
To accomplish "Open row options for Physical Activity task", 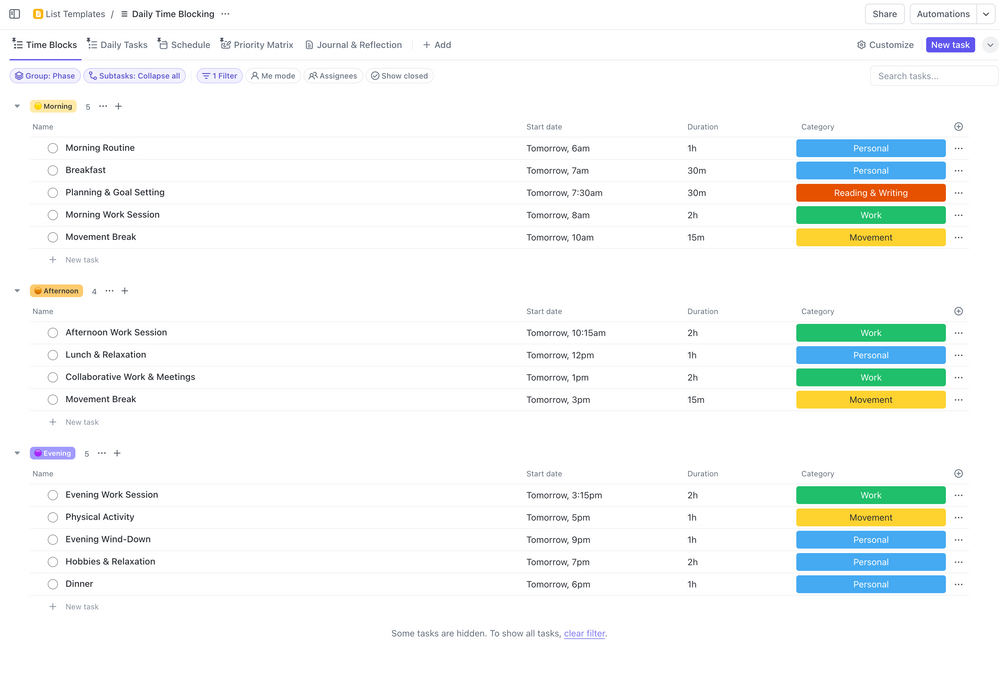I will 958,518.
